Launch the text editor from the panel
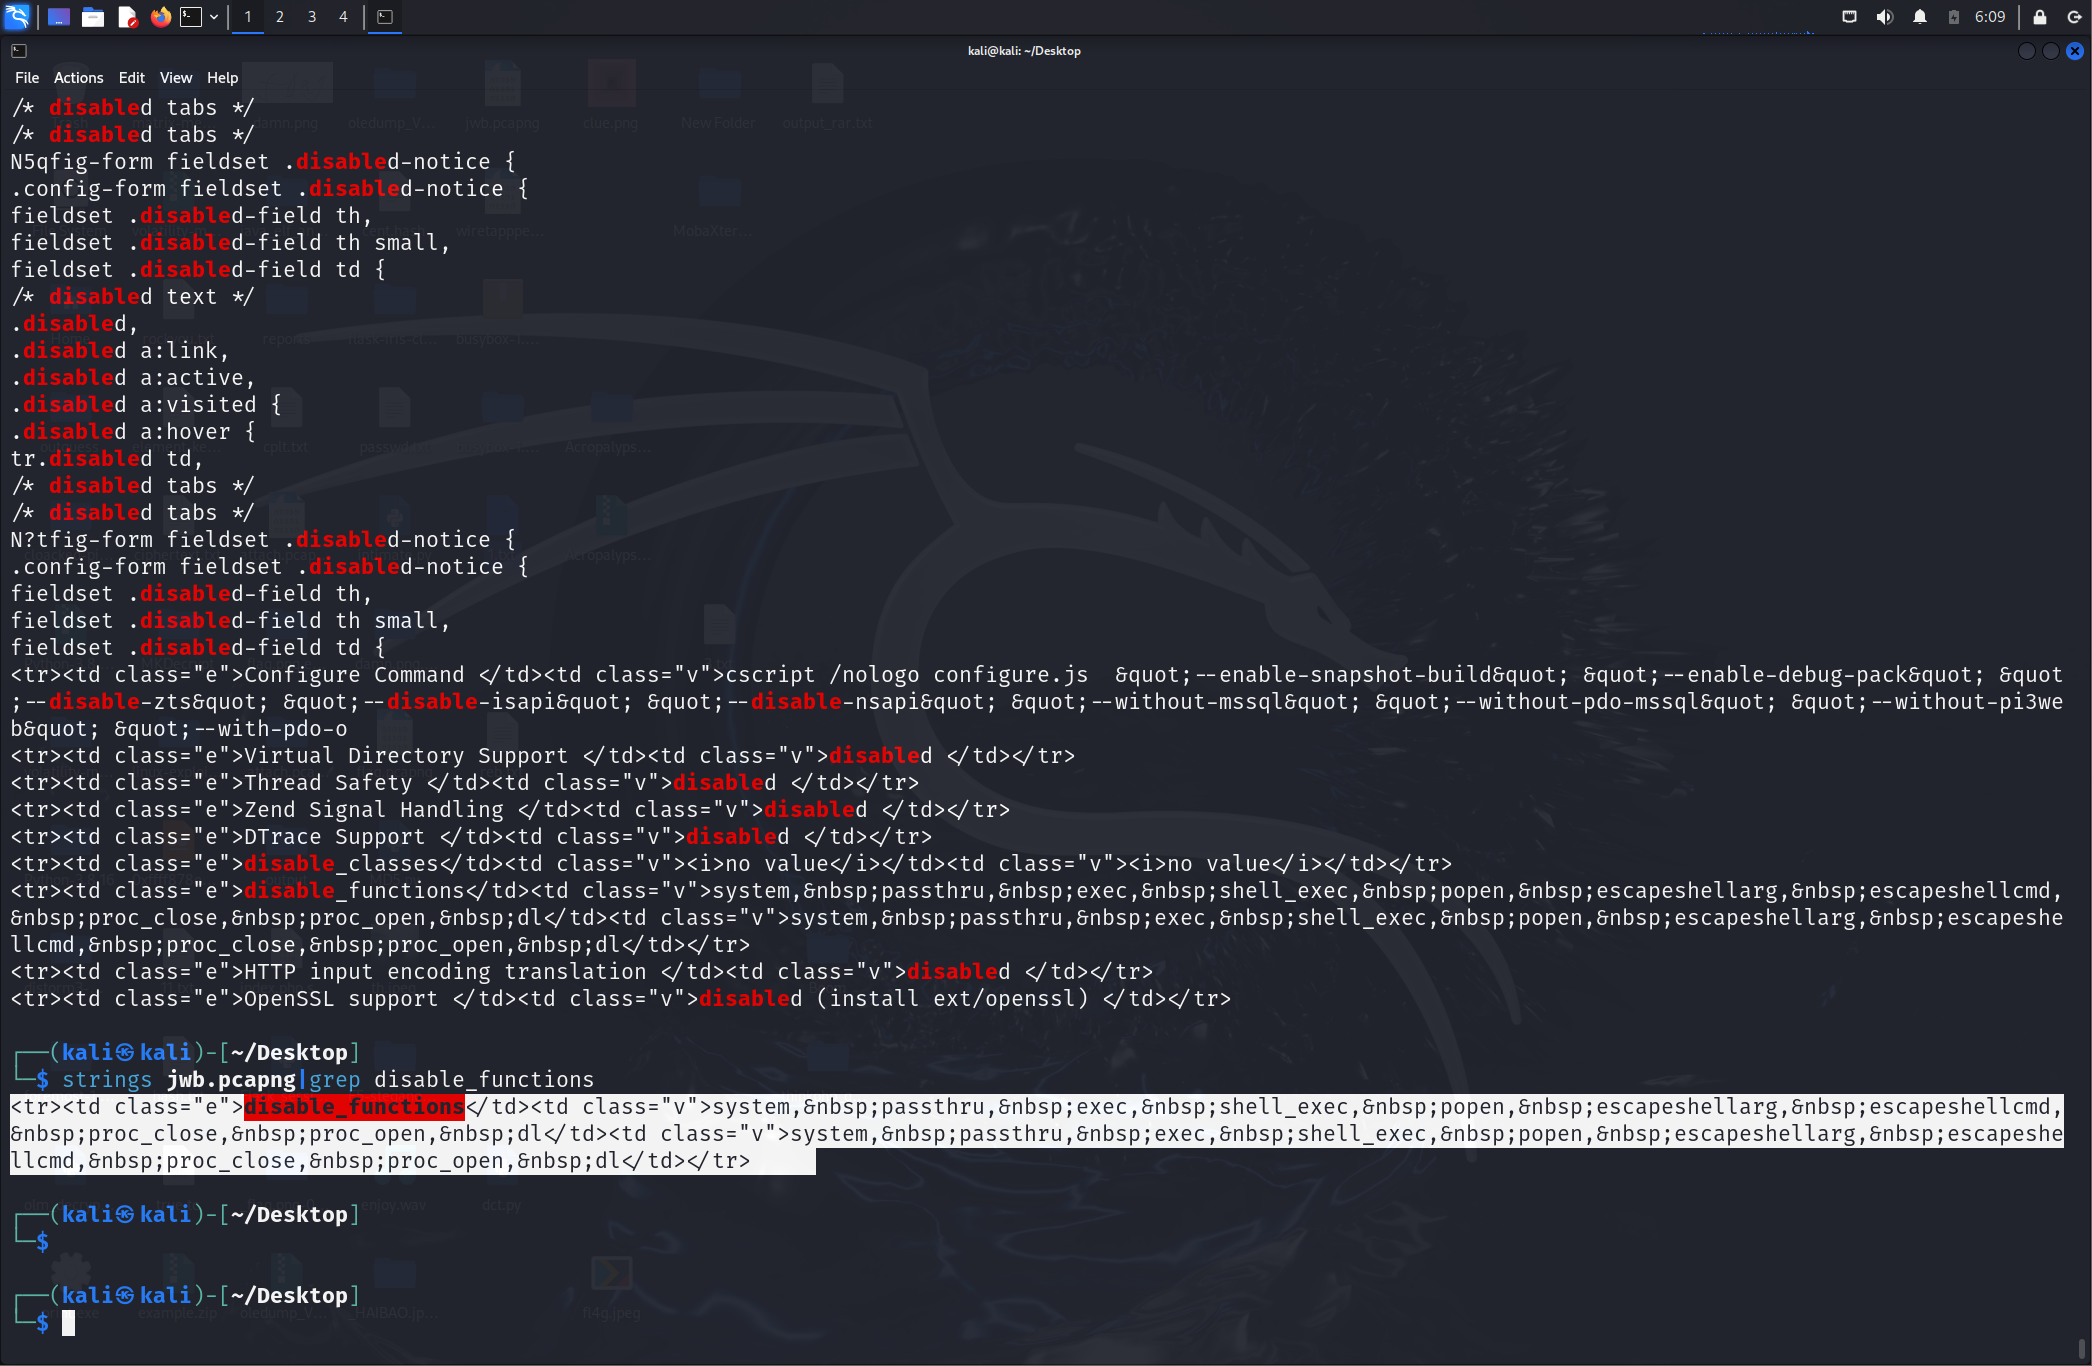The height and width of the screenshot is (1366, 2092). point(127,17)
